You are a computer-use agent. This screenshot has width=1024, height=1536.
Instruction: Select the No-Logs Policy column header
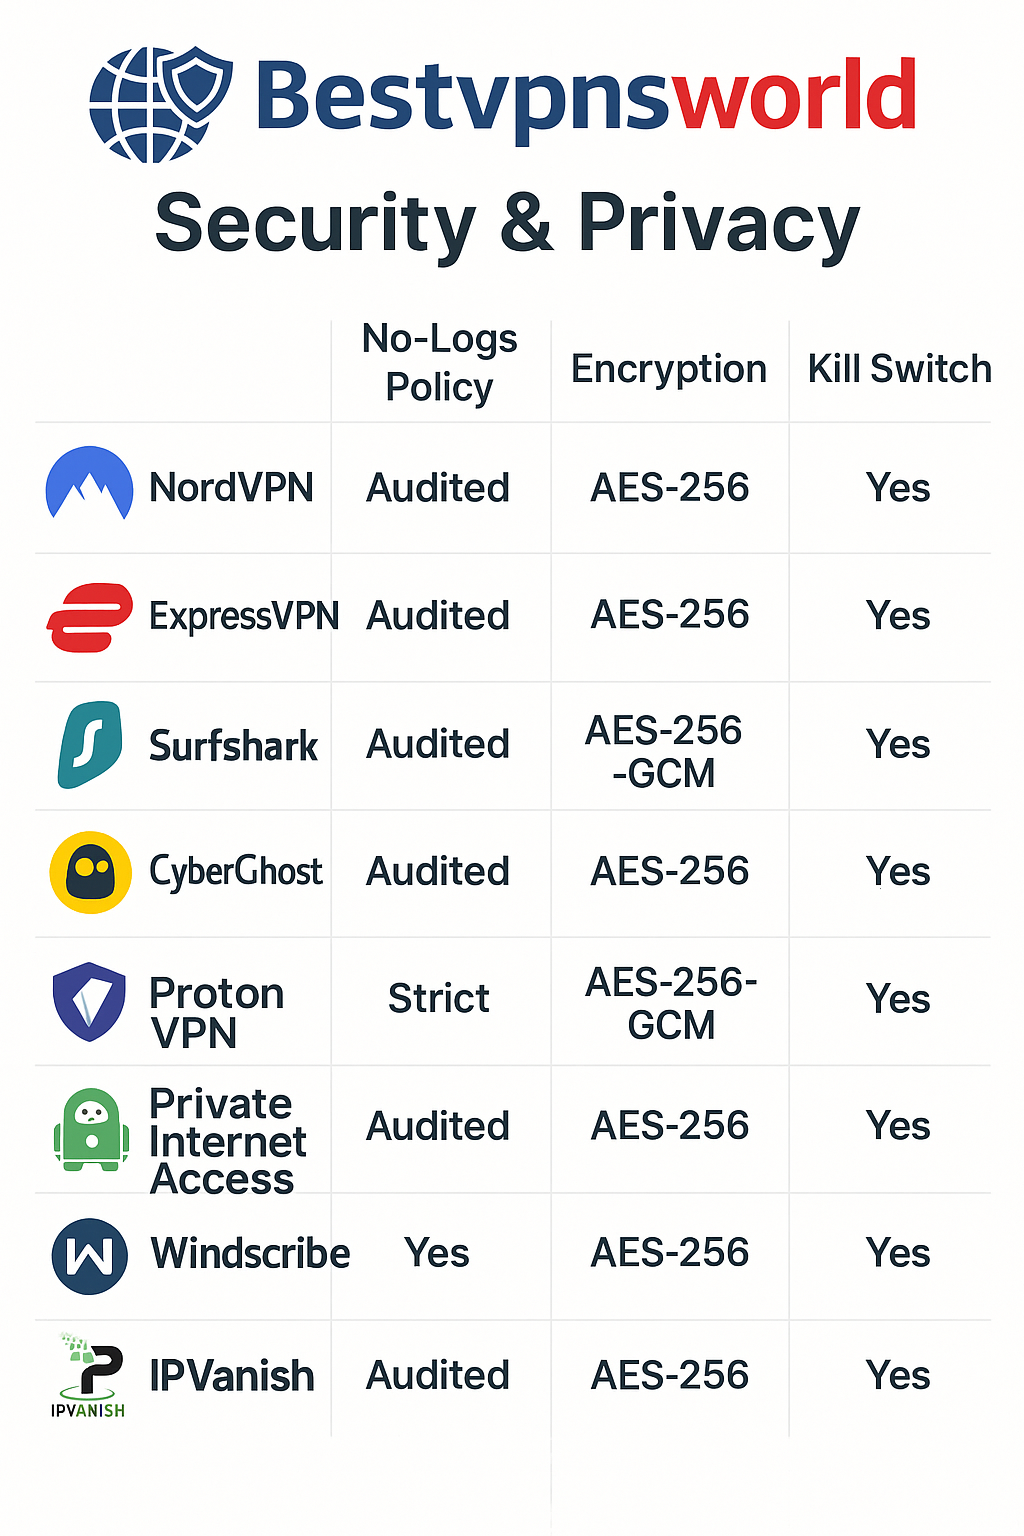[440, 363]
